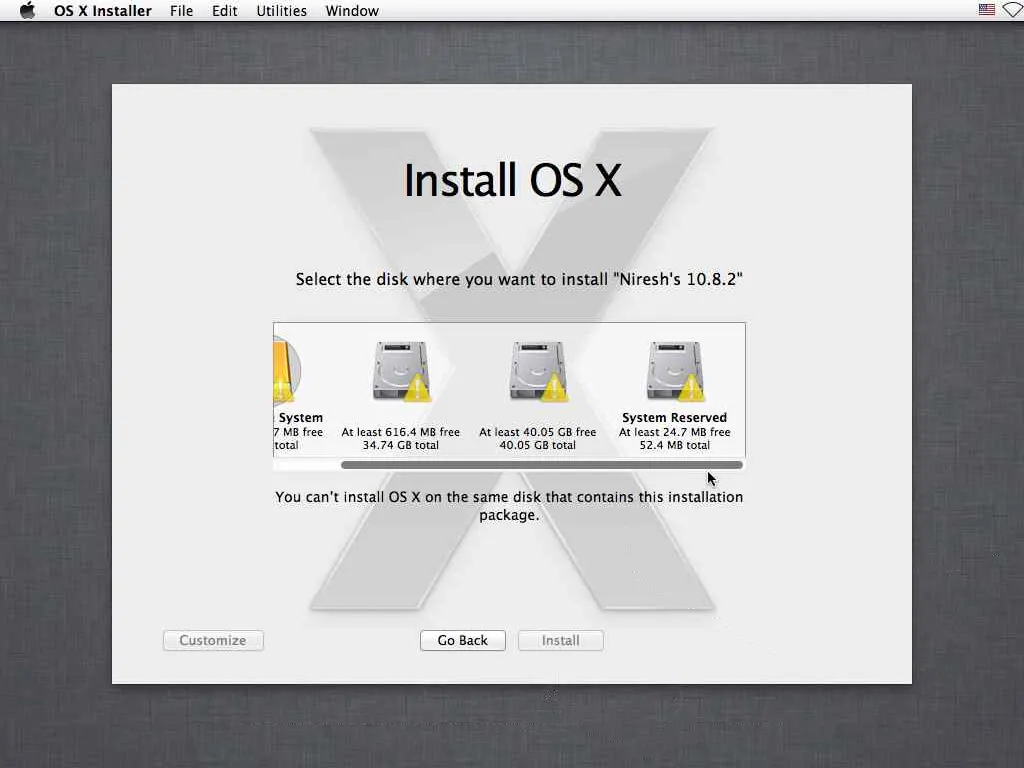
Task: Click the "You can't install OS X" warning
Action: tap(509, 506)
